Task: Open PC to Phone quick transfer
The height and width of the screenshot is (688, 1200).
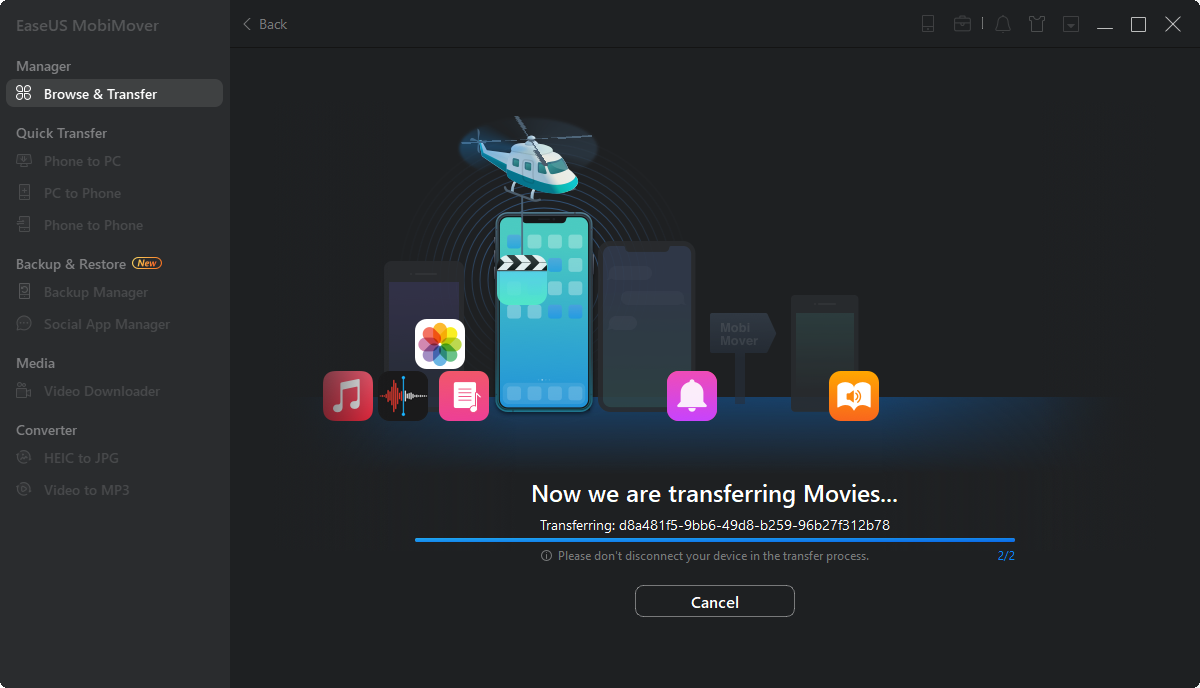Action: pos(82,193)
